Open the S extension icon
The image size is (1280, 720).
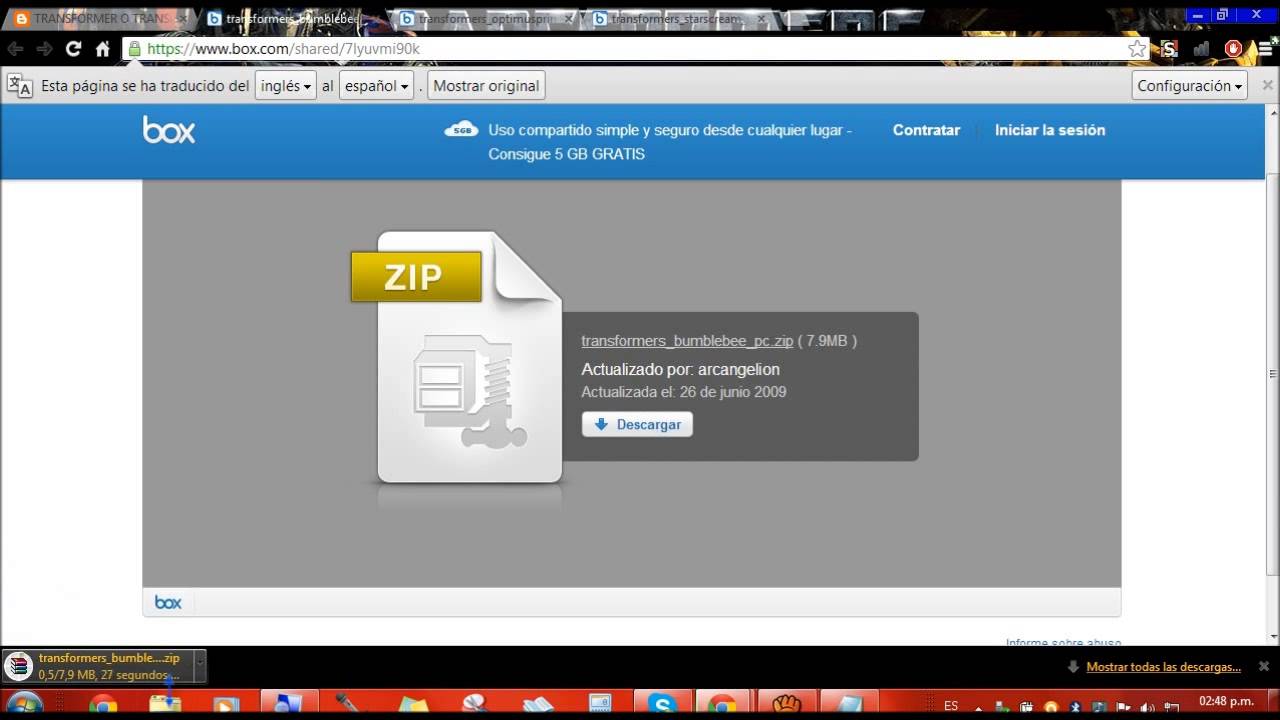1169,48
